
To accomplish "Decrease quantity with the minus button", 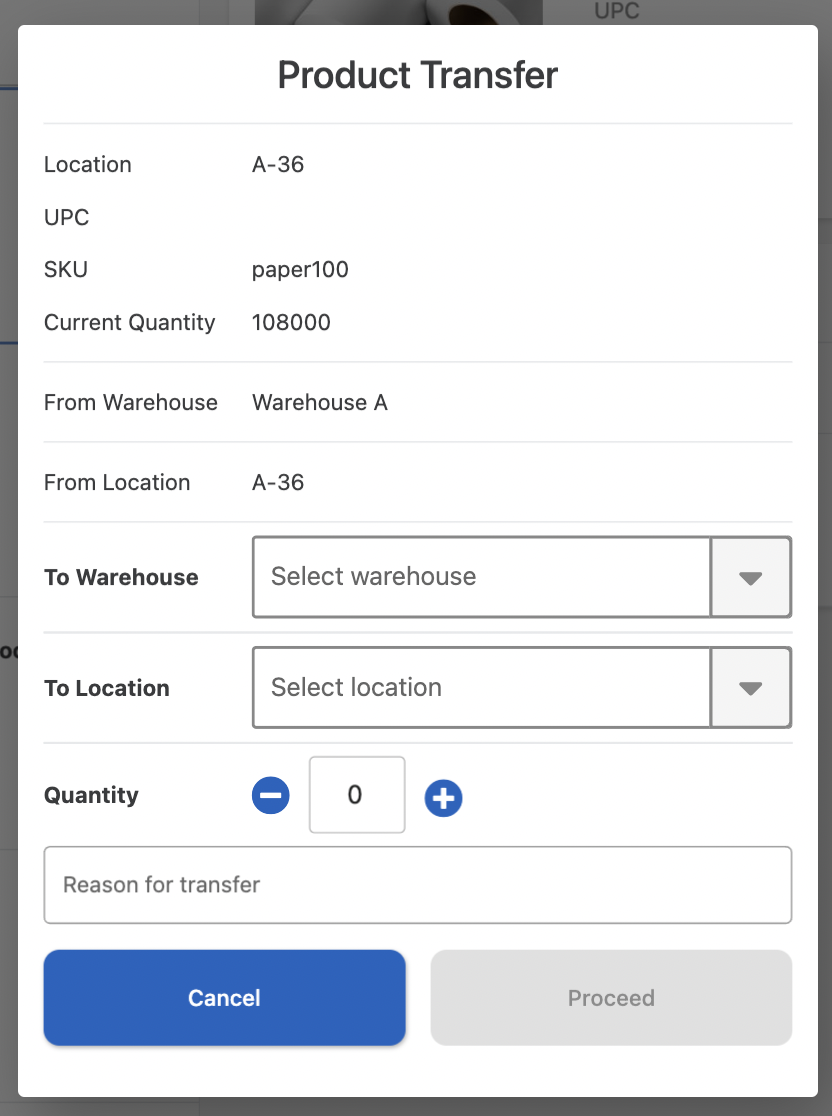I will (270, 796).
